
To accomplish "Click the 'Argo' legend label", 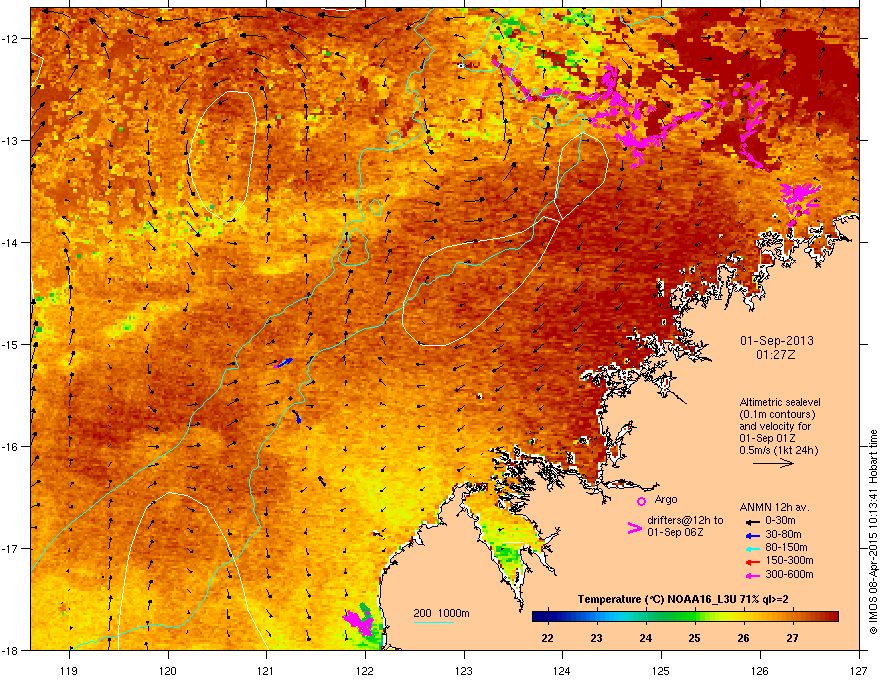I will point(666,499).
